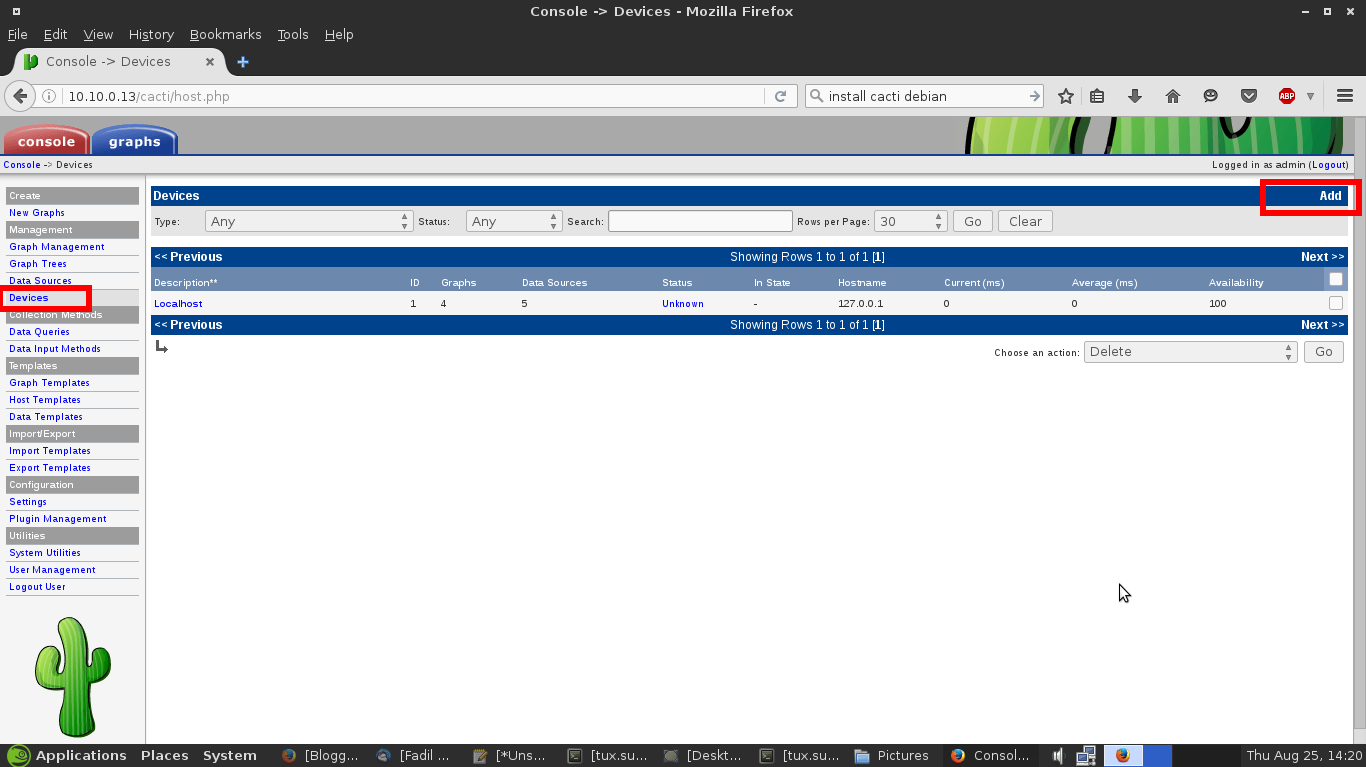Viewport: 1366px width, 767px height.
Task: Tick the select-all checkbox in table header
Action: tap(1336, 280)
